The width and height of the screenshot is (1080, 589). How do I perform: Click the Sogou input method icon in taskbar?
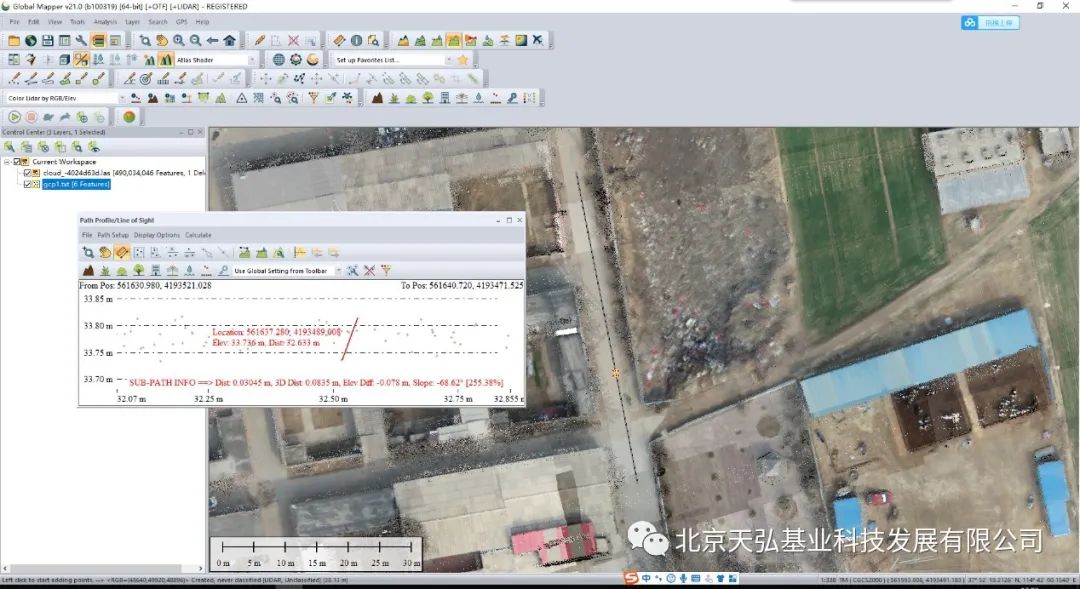[631, 578]
